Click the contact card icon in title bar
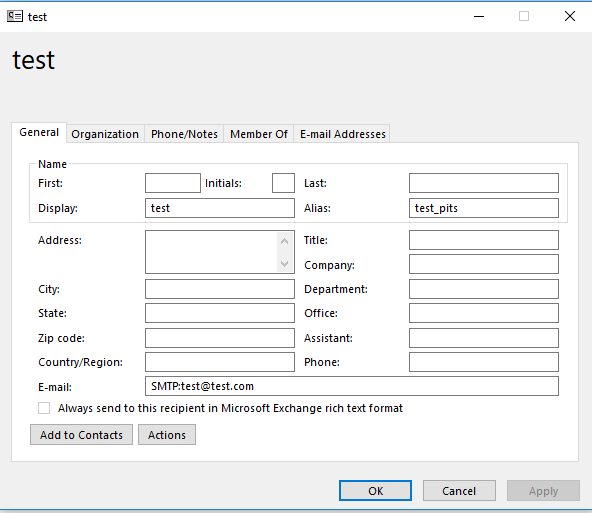The height and width of the screenshot is (513, 592). coord(15,16)
